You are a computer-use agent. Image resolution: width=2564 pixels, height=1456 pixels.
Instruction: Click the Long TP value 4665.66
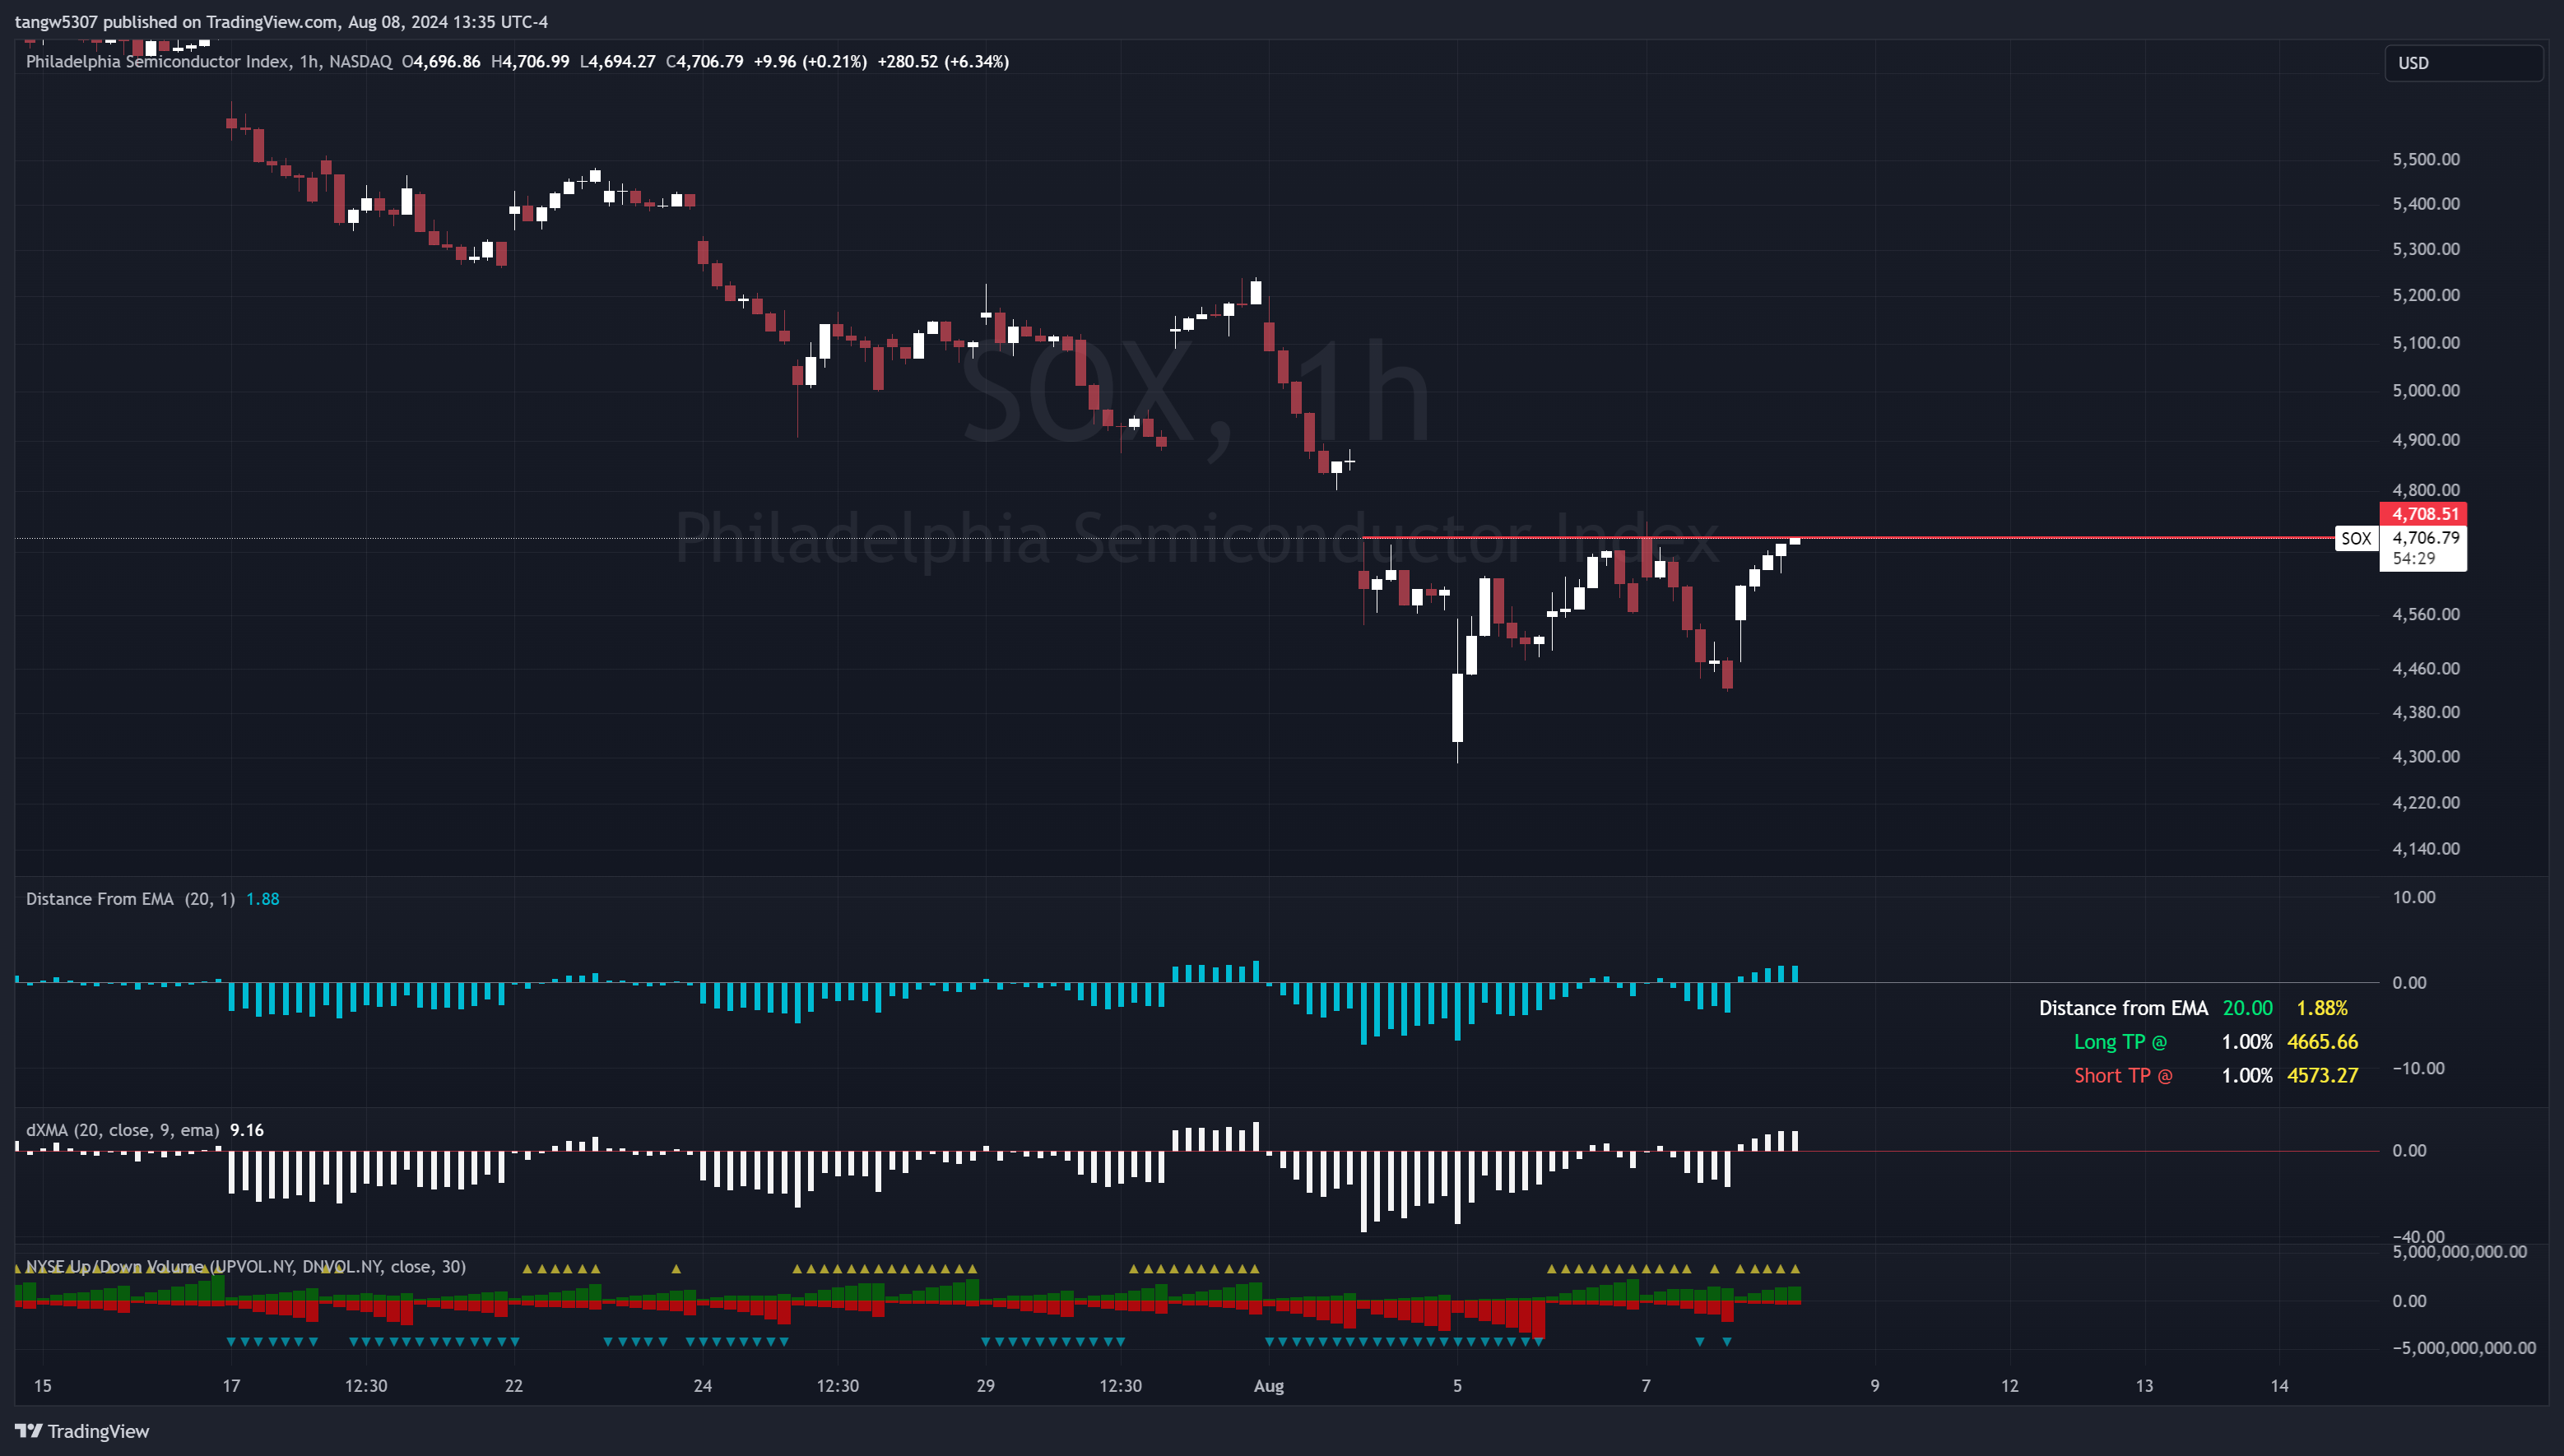tap(2322, 1041)
